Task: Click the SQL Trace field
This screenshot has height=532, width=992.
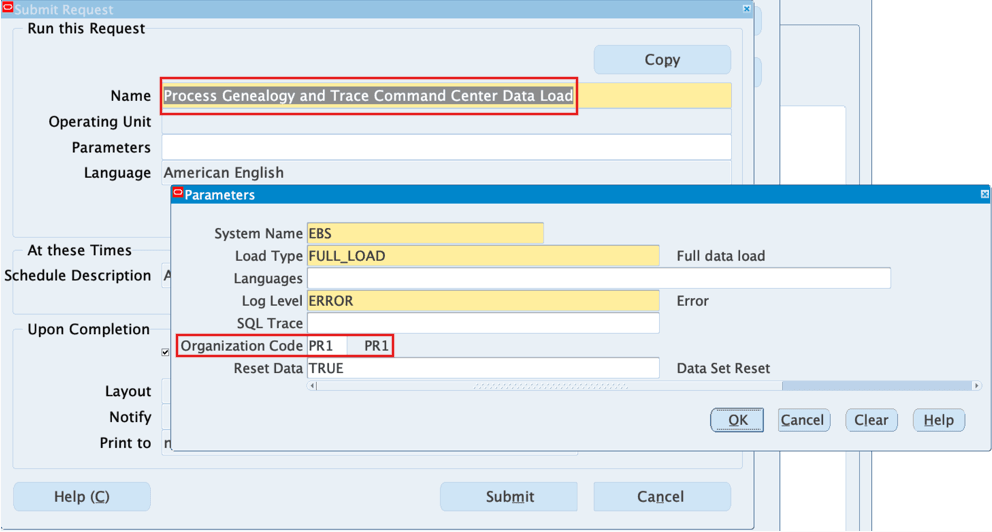Action: pyautogui.click(x=483, y=323)
